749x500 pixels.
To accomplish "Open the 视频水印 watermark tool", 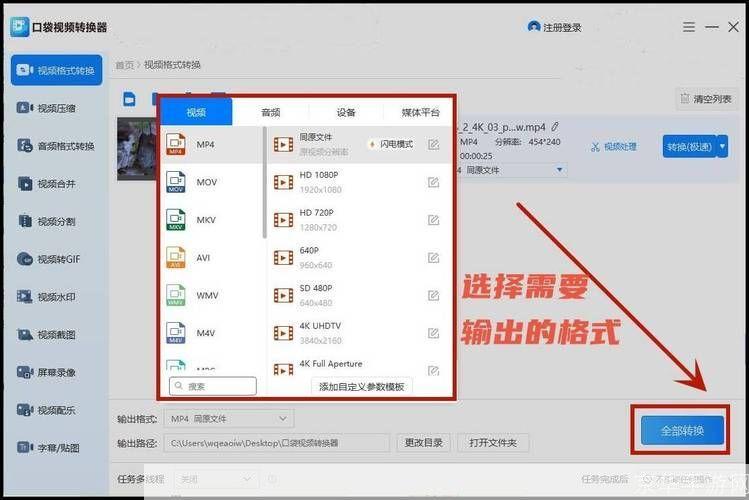I will pos(55,297).
